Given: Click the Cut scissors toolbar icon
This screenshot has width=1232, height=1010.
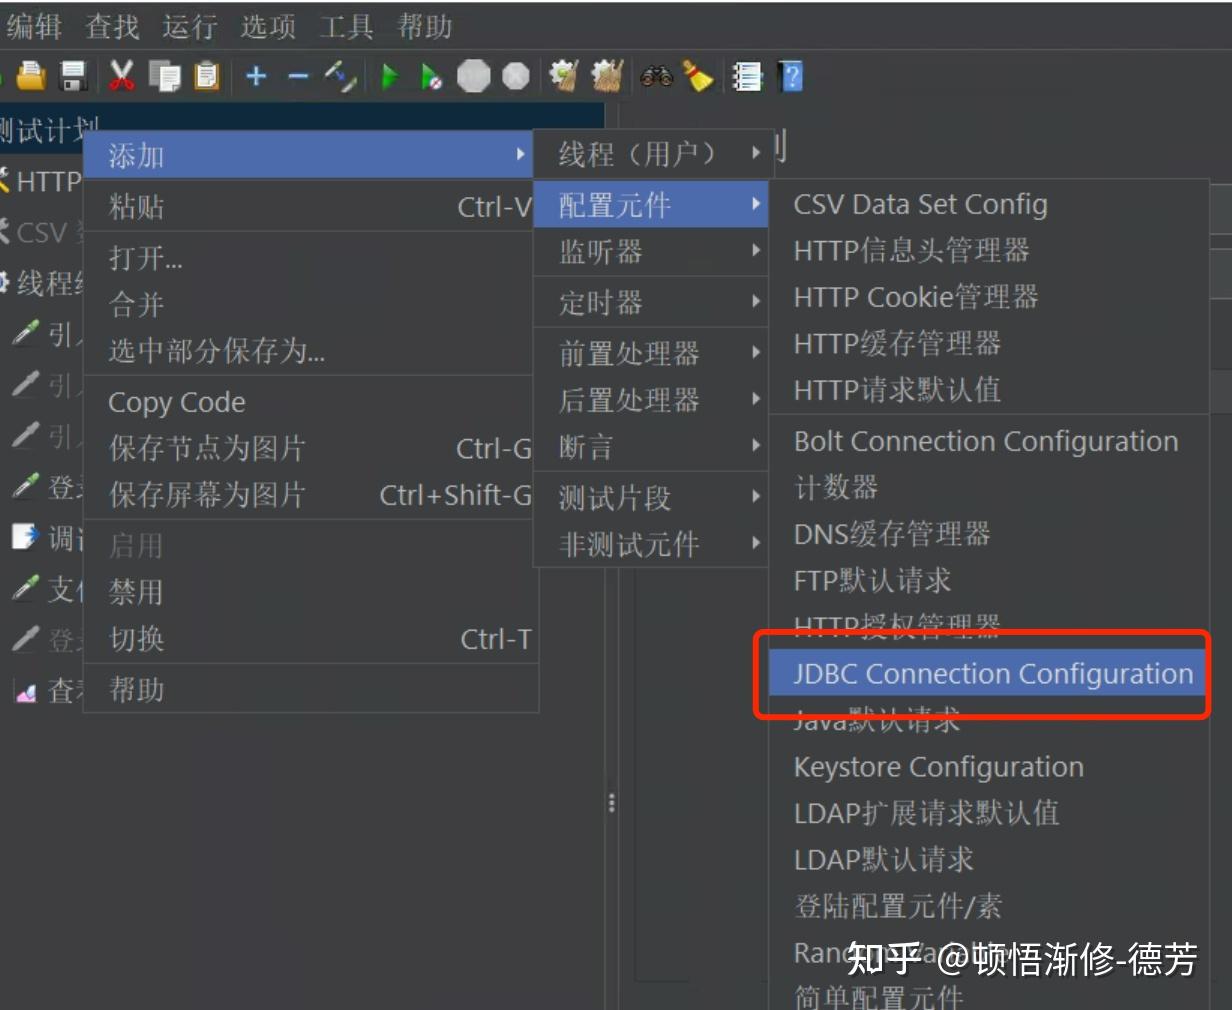Looking at the screenshot, I should 121,76.
